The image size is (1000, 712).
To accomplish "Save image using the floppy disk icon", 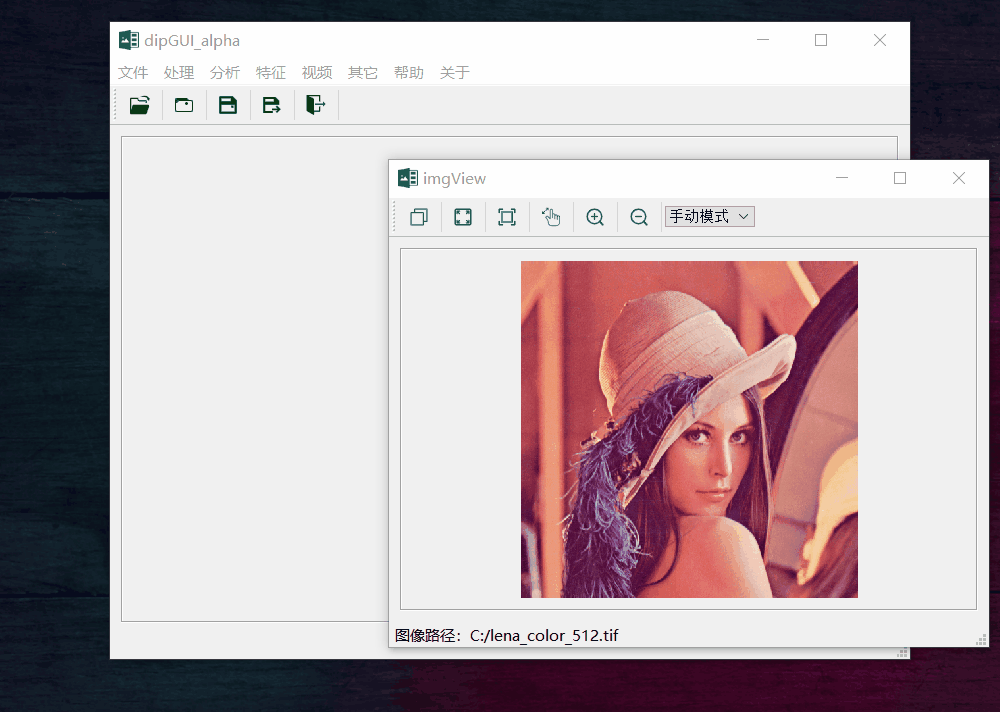I will pyautogui.click(x=228, y=105).
